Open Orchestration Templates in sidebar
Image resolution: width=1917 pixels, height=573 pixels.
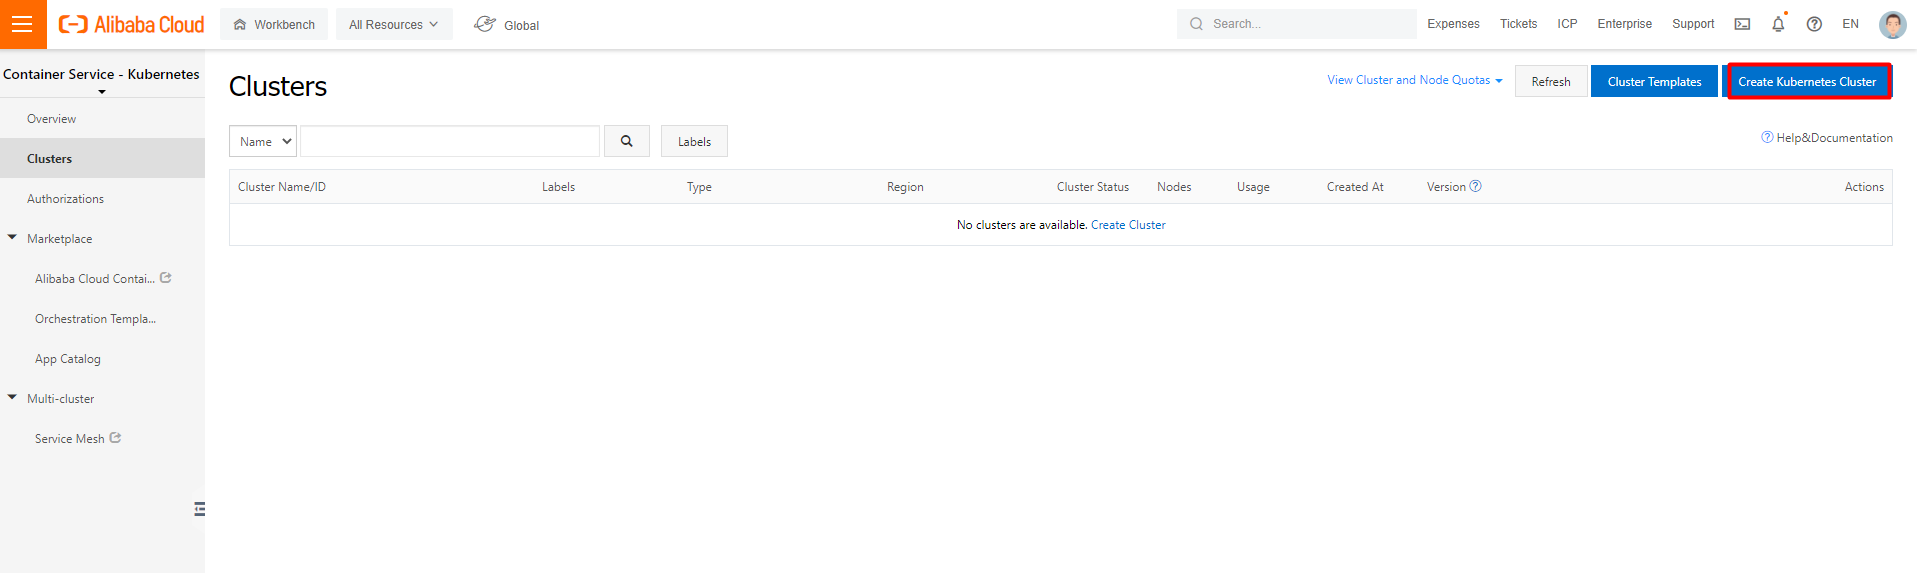coord(96,319)
